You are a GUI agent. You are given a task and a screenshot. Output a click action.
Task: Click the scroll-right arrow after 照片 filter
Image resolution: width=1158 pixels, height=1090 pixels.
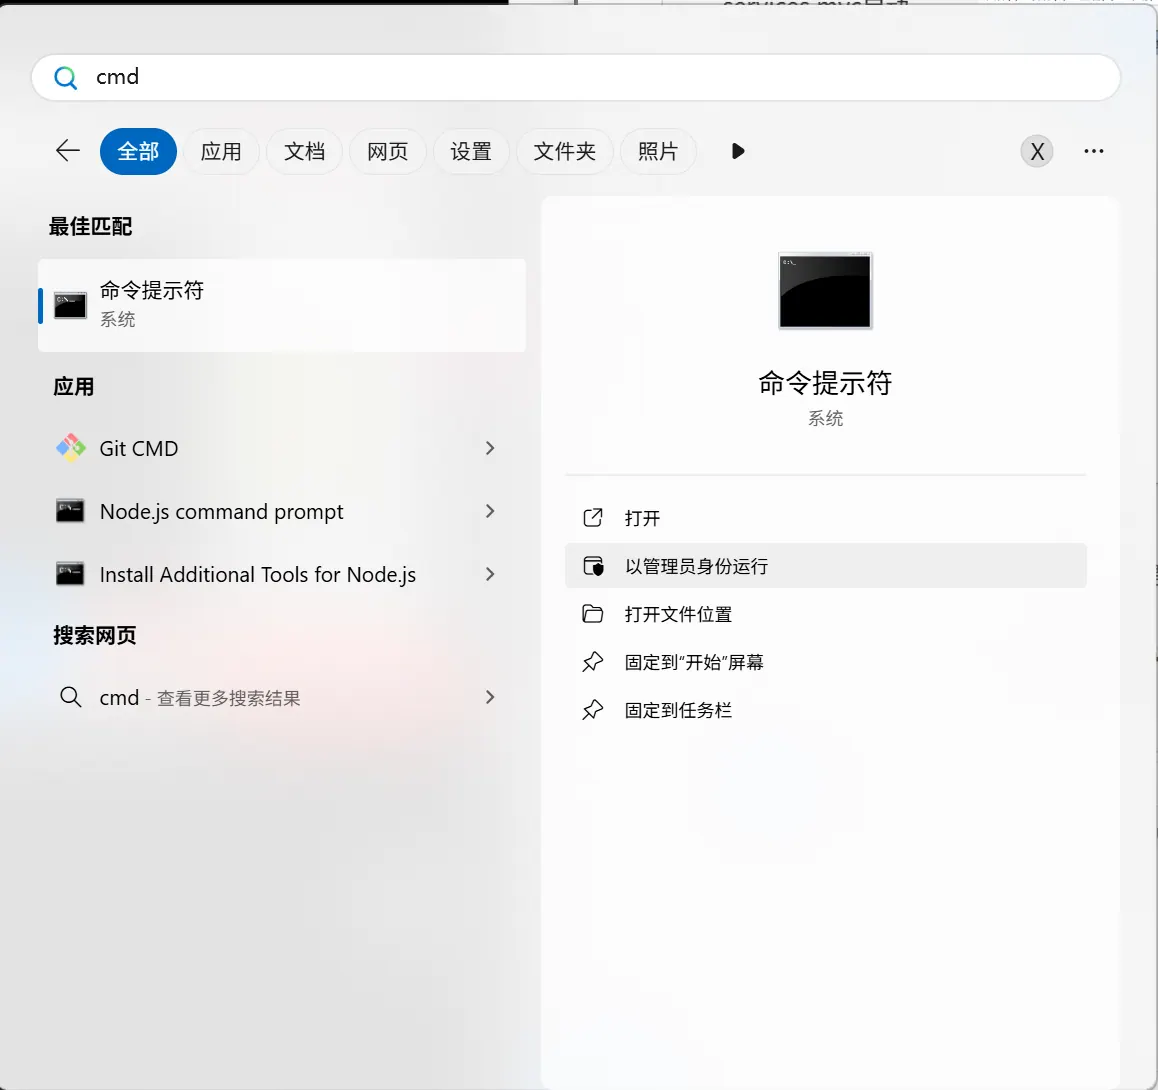pyautogui.click(x=738, y=151)
